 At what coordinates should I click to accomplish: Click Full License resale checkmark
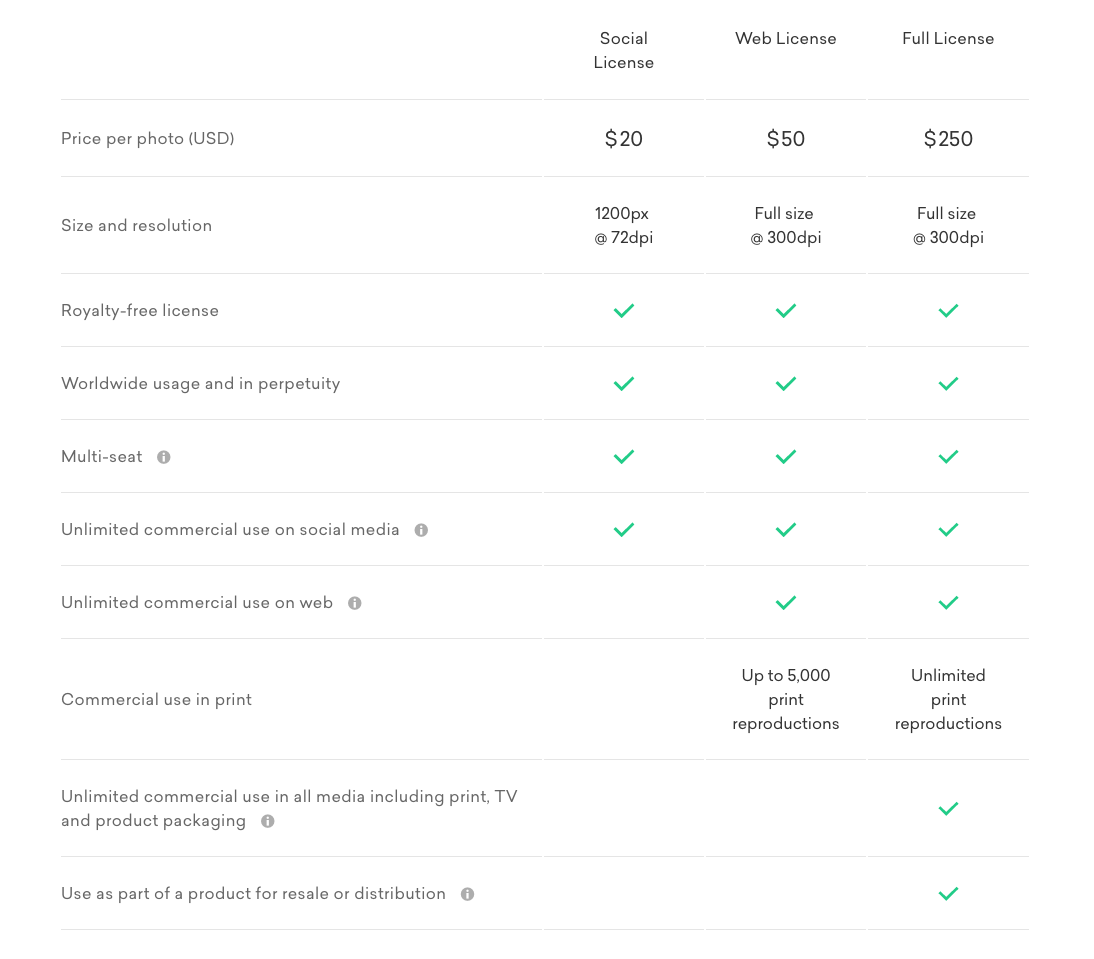(948, 894)
